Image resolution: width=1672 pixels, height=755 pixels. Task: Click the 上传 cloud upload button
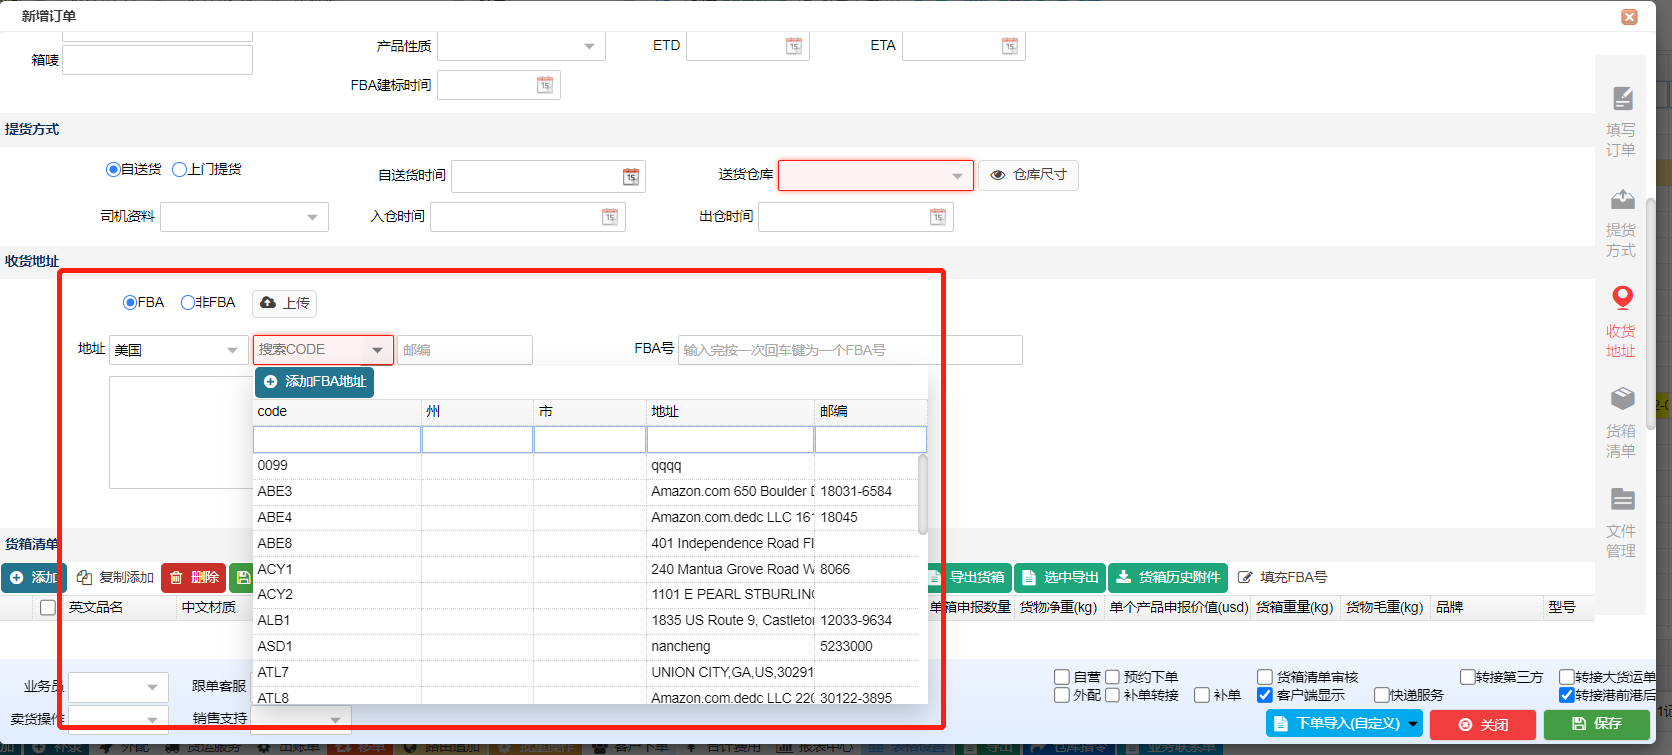285,303
